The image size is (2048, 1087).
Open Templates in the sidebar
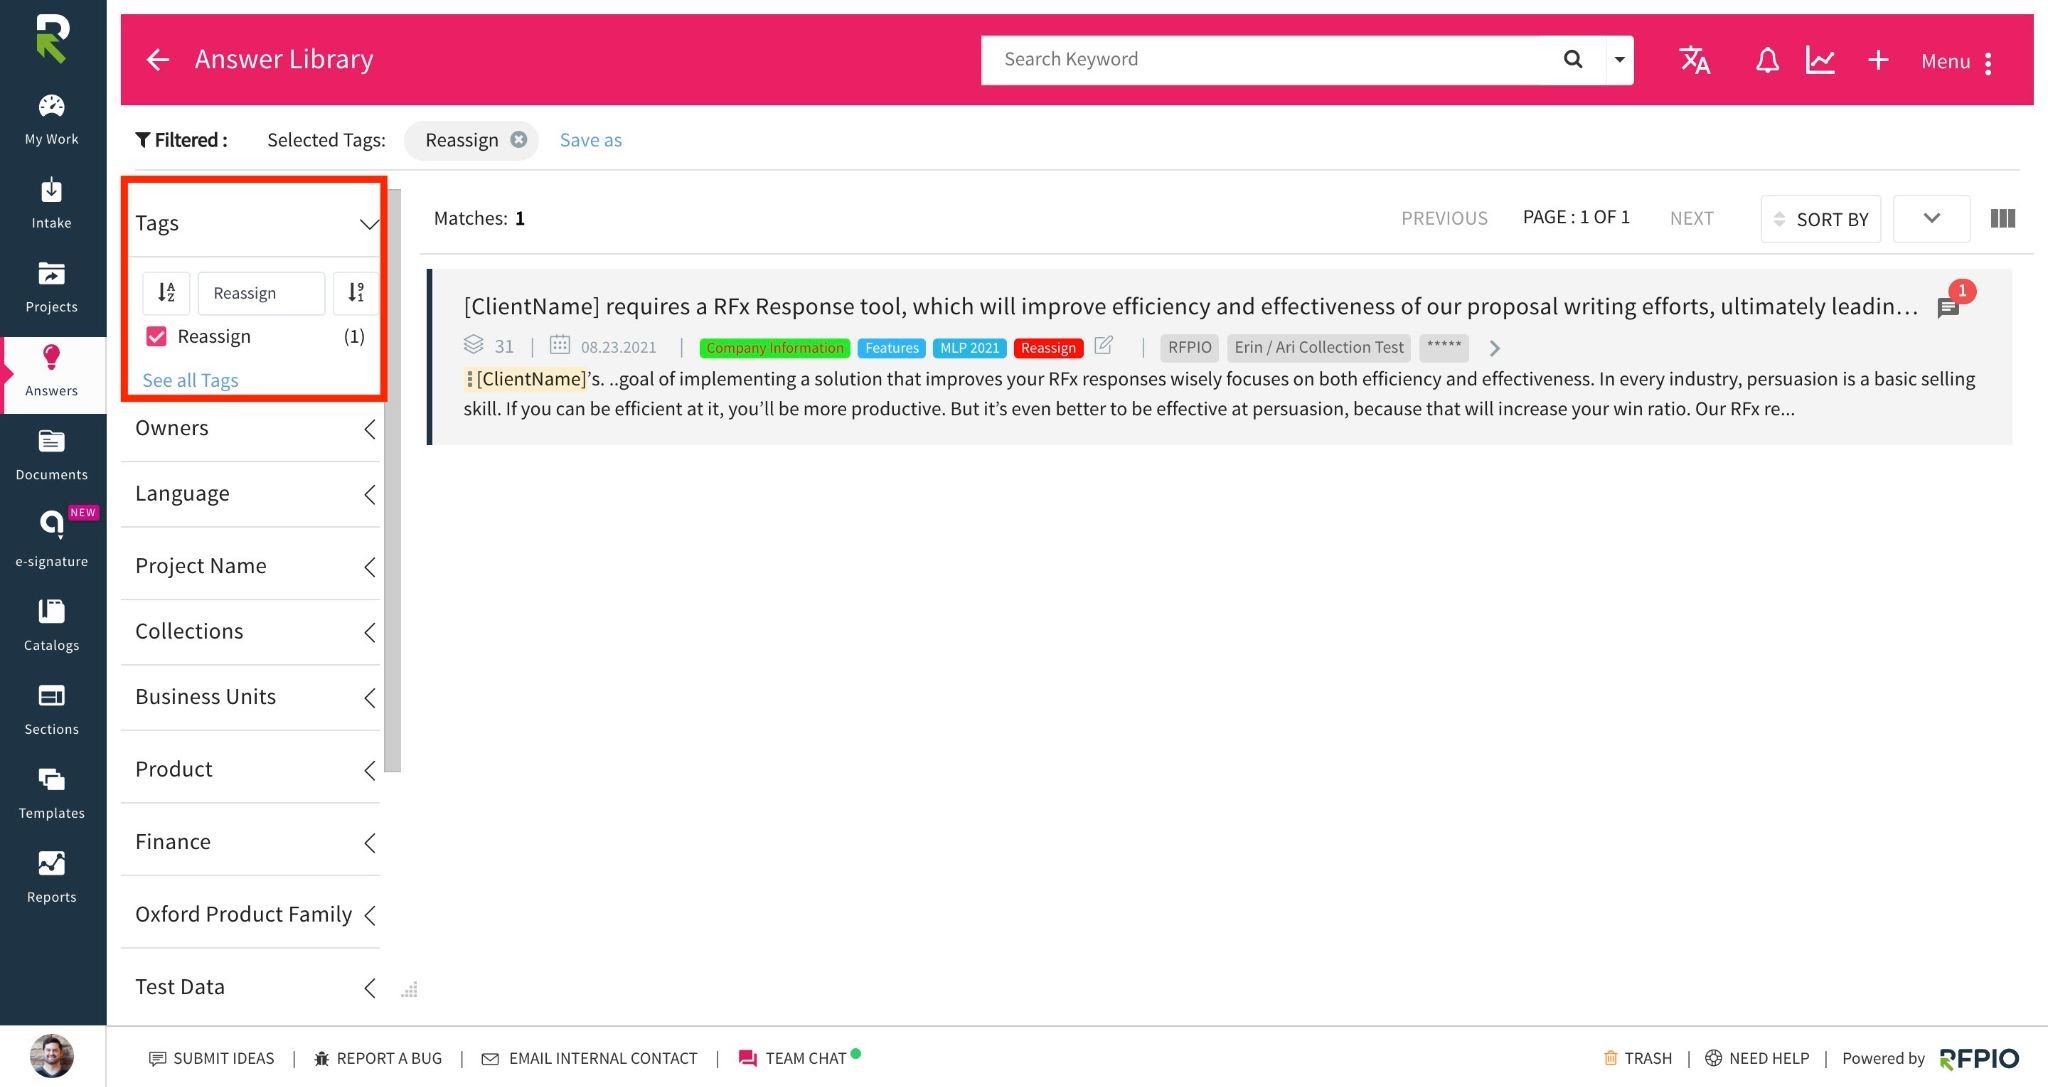coord(51,794)
